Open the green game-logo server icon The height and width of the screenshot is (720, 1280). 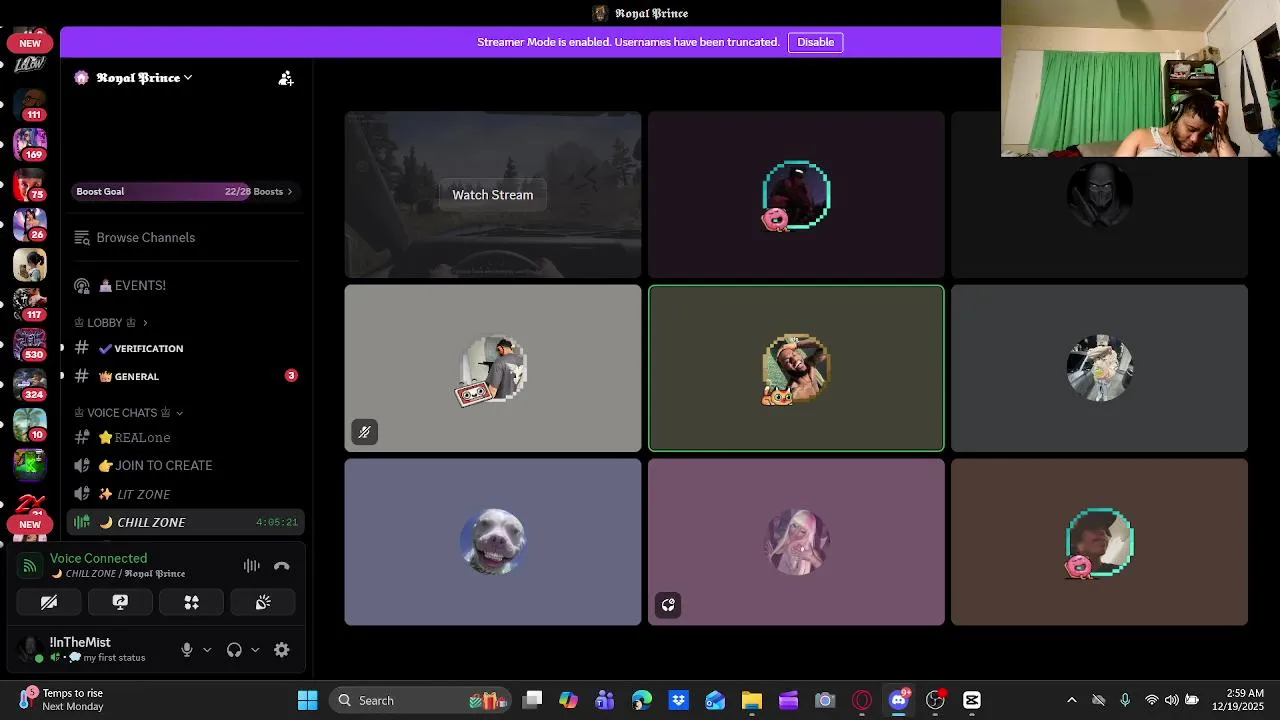pos(30,465)
